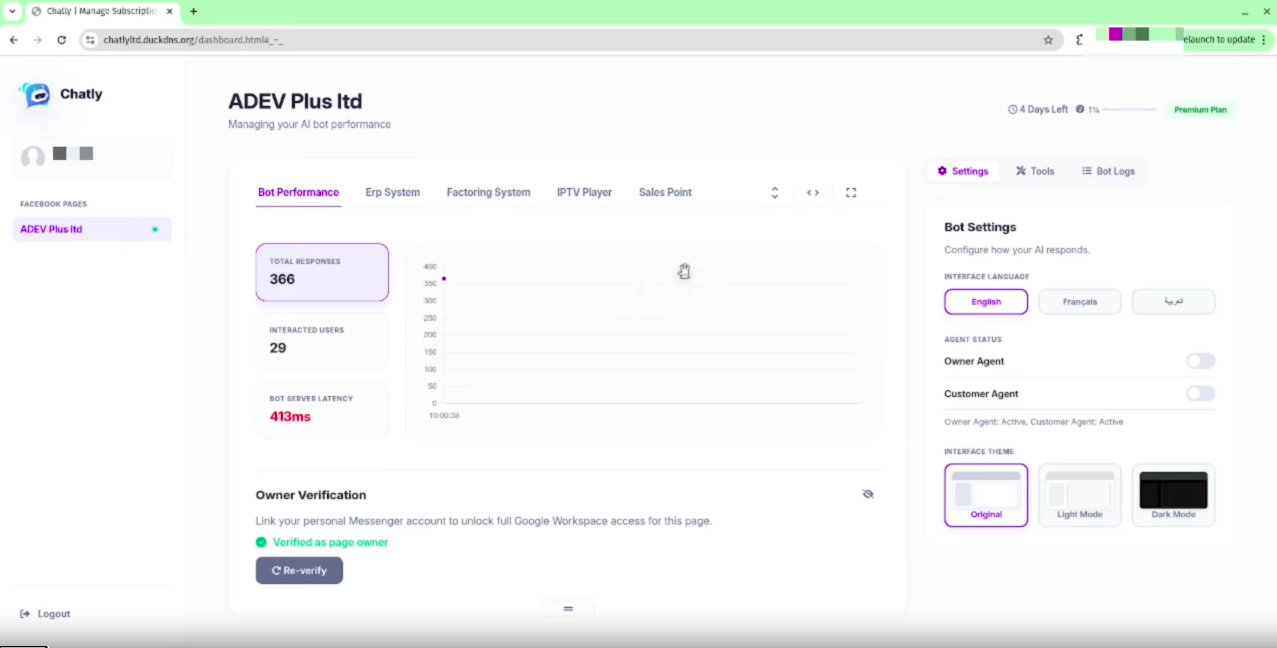
Task: Click the browser forward arrow
Action: [38, 40]
